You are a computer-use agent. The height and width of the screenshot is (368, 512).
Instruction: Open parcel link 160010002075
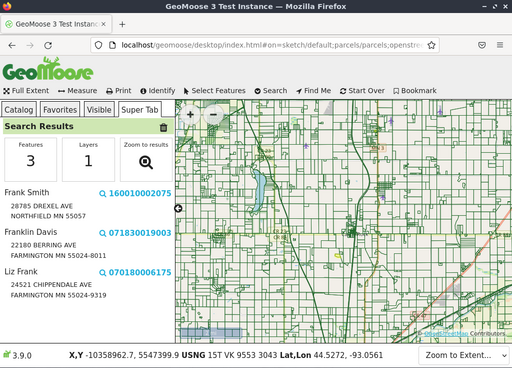[140, 193]
